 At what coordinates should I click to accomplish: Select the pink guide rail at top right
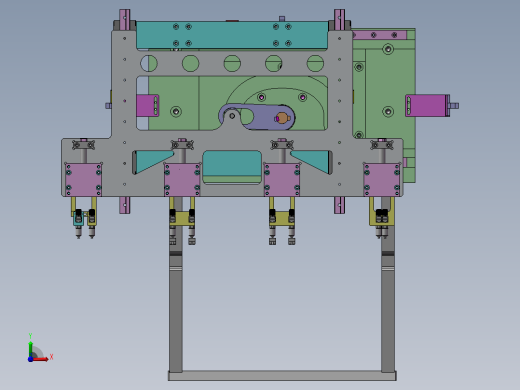coord(339,20)
